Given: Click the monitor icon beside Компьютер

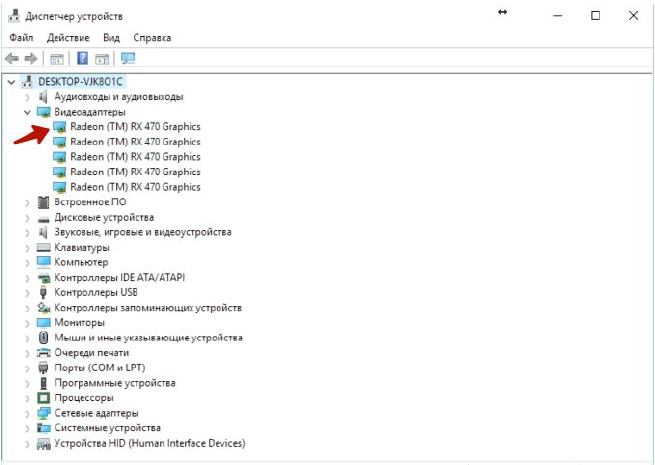Looking at the screenshot, I should click(43, 262).
